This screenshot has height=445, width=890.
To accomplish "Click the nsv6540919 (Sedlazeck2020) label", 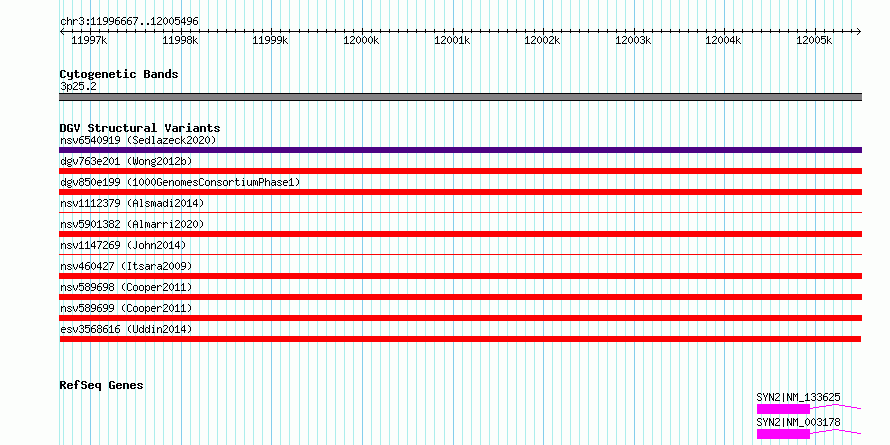I will [x=138, y=140].
